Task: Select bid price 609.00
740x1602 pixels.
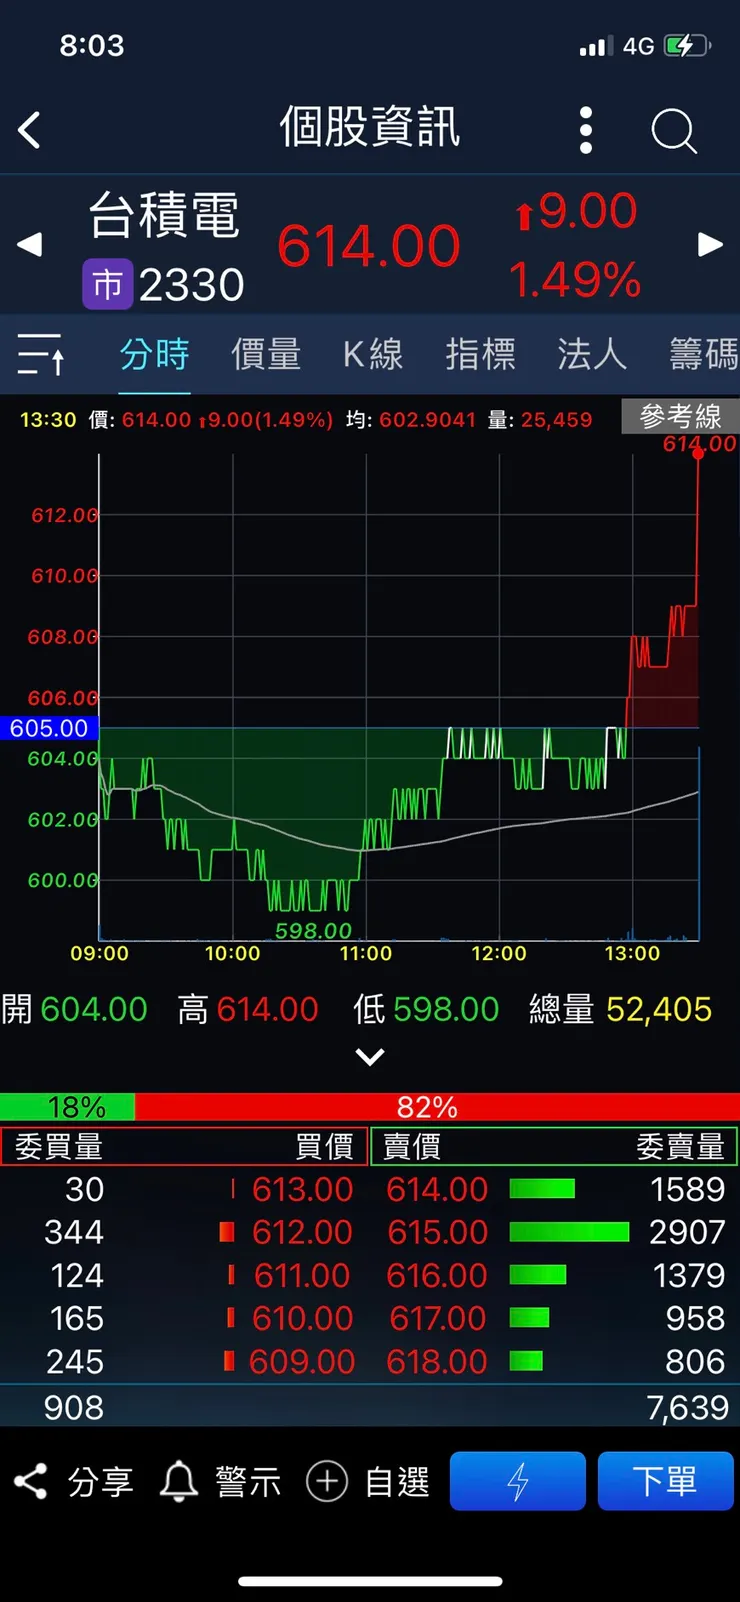Action: [x=302, y=1361]
